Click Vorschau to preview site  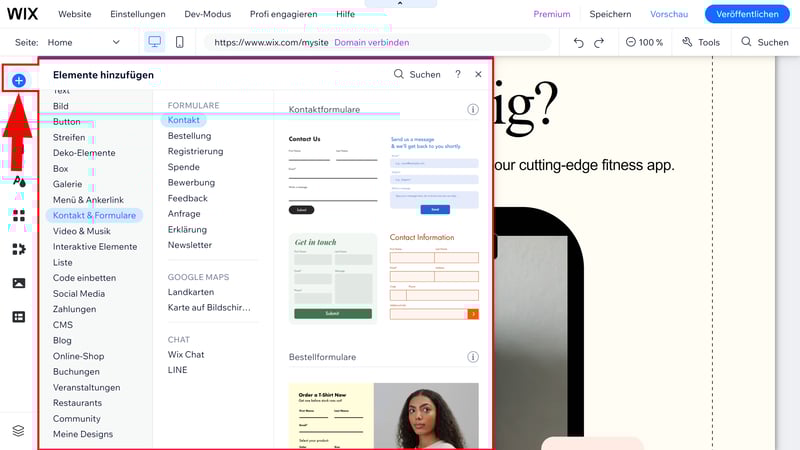coord(669,14)
